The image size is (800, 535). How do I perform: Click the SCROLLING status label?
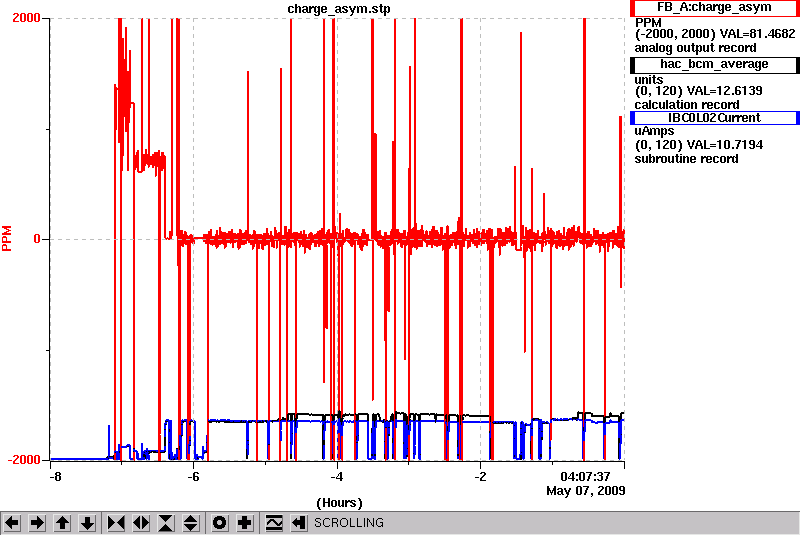pos(349,523)
